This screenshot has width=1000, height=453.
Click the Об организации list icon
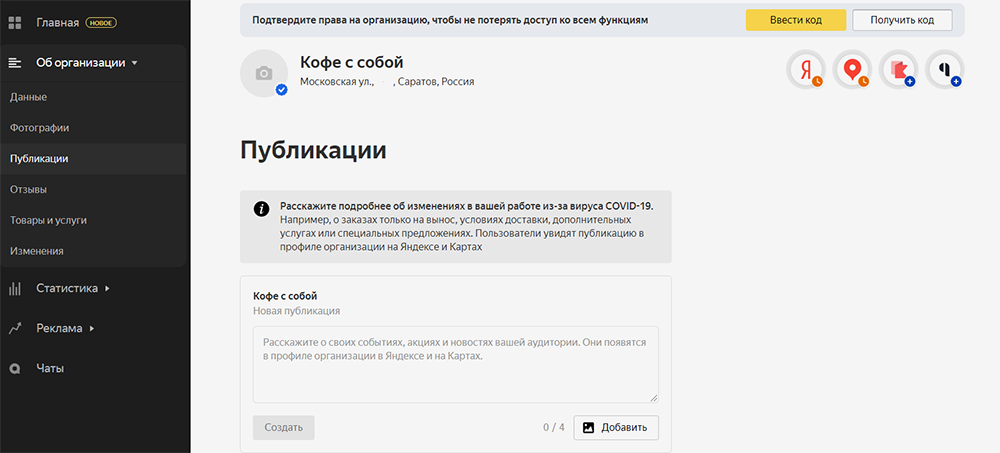click(15, 63)
